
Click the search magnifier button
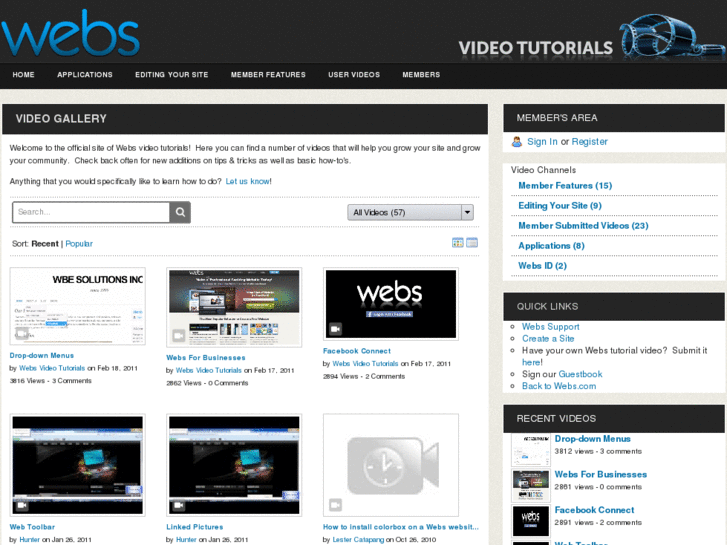point(180,212)
